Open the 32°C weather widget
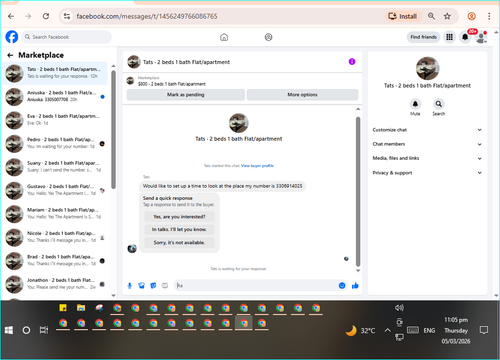The image size is (500, 360). pos(361,330)
